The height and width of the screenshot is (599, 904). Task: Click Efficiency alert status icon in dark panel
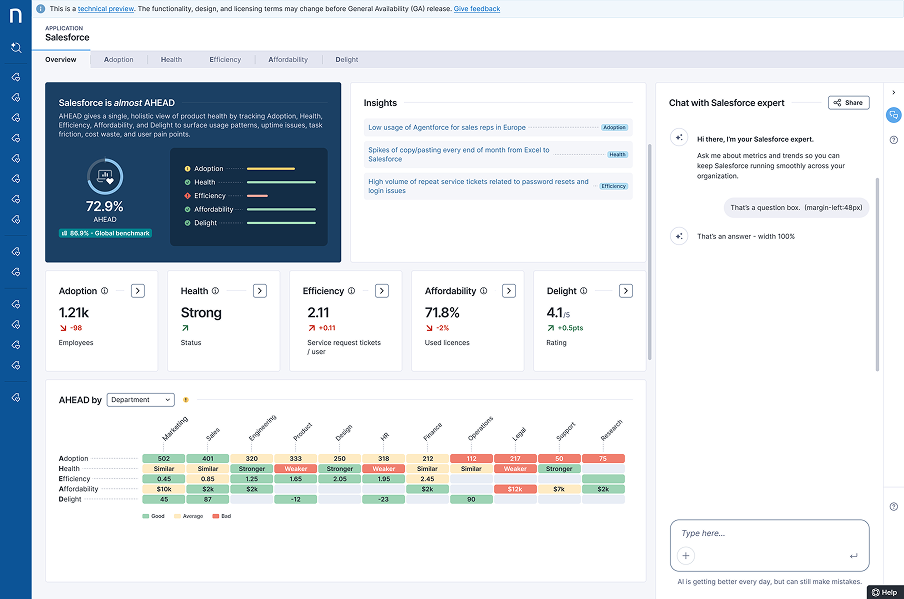187,196
